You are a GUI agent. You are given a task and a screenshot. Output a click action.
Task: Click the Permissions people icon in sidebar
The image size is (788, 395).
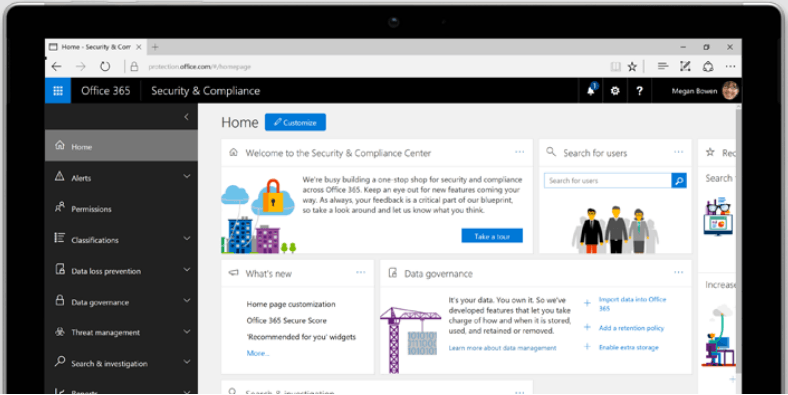point(60,207)
